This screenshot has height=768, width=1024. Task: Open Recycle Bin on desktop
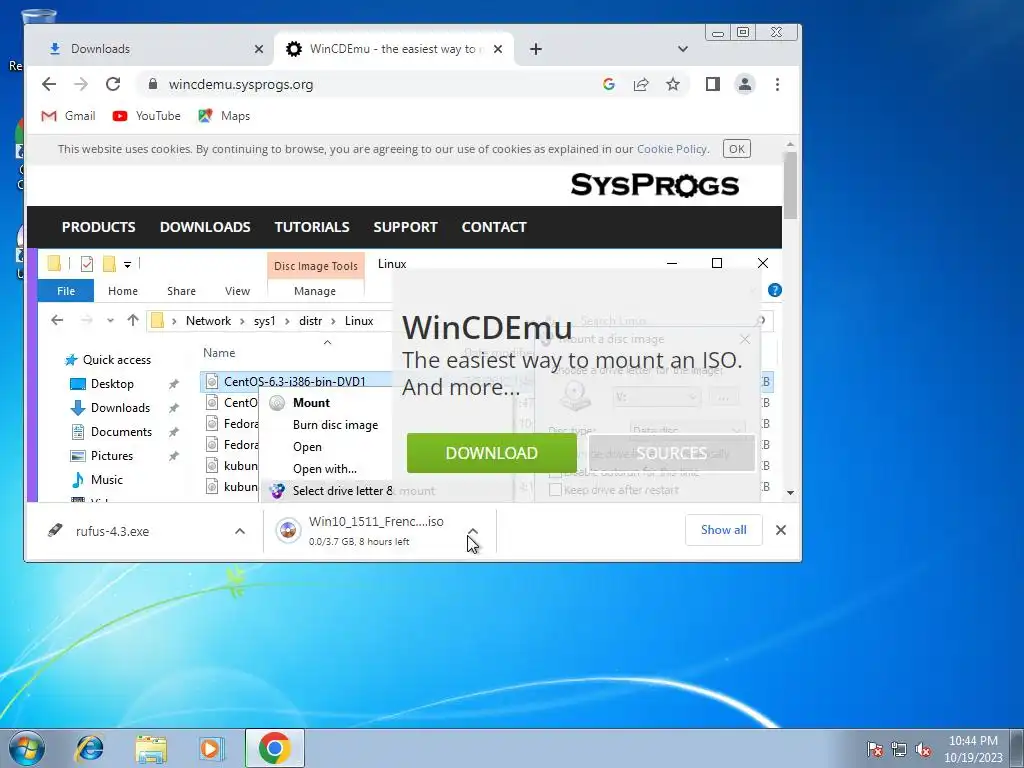click(38, 14)
